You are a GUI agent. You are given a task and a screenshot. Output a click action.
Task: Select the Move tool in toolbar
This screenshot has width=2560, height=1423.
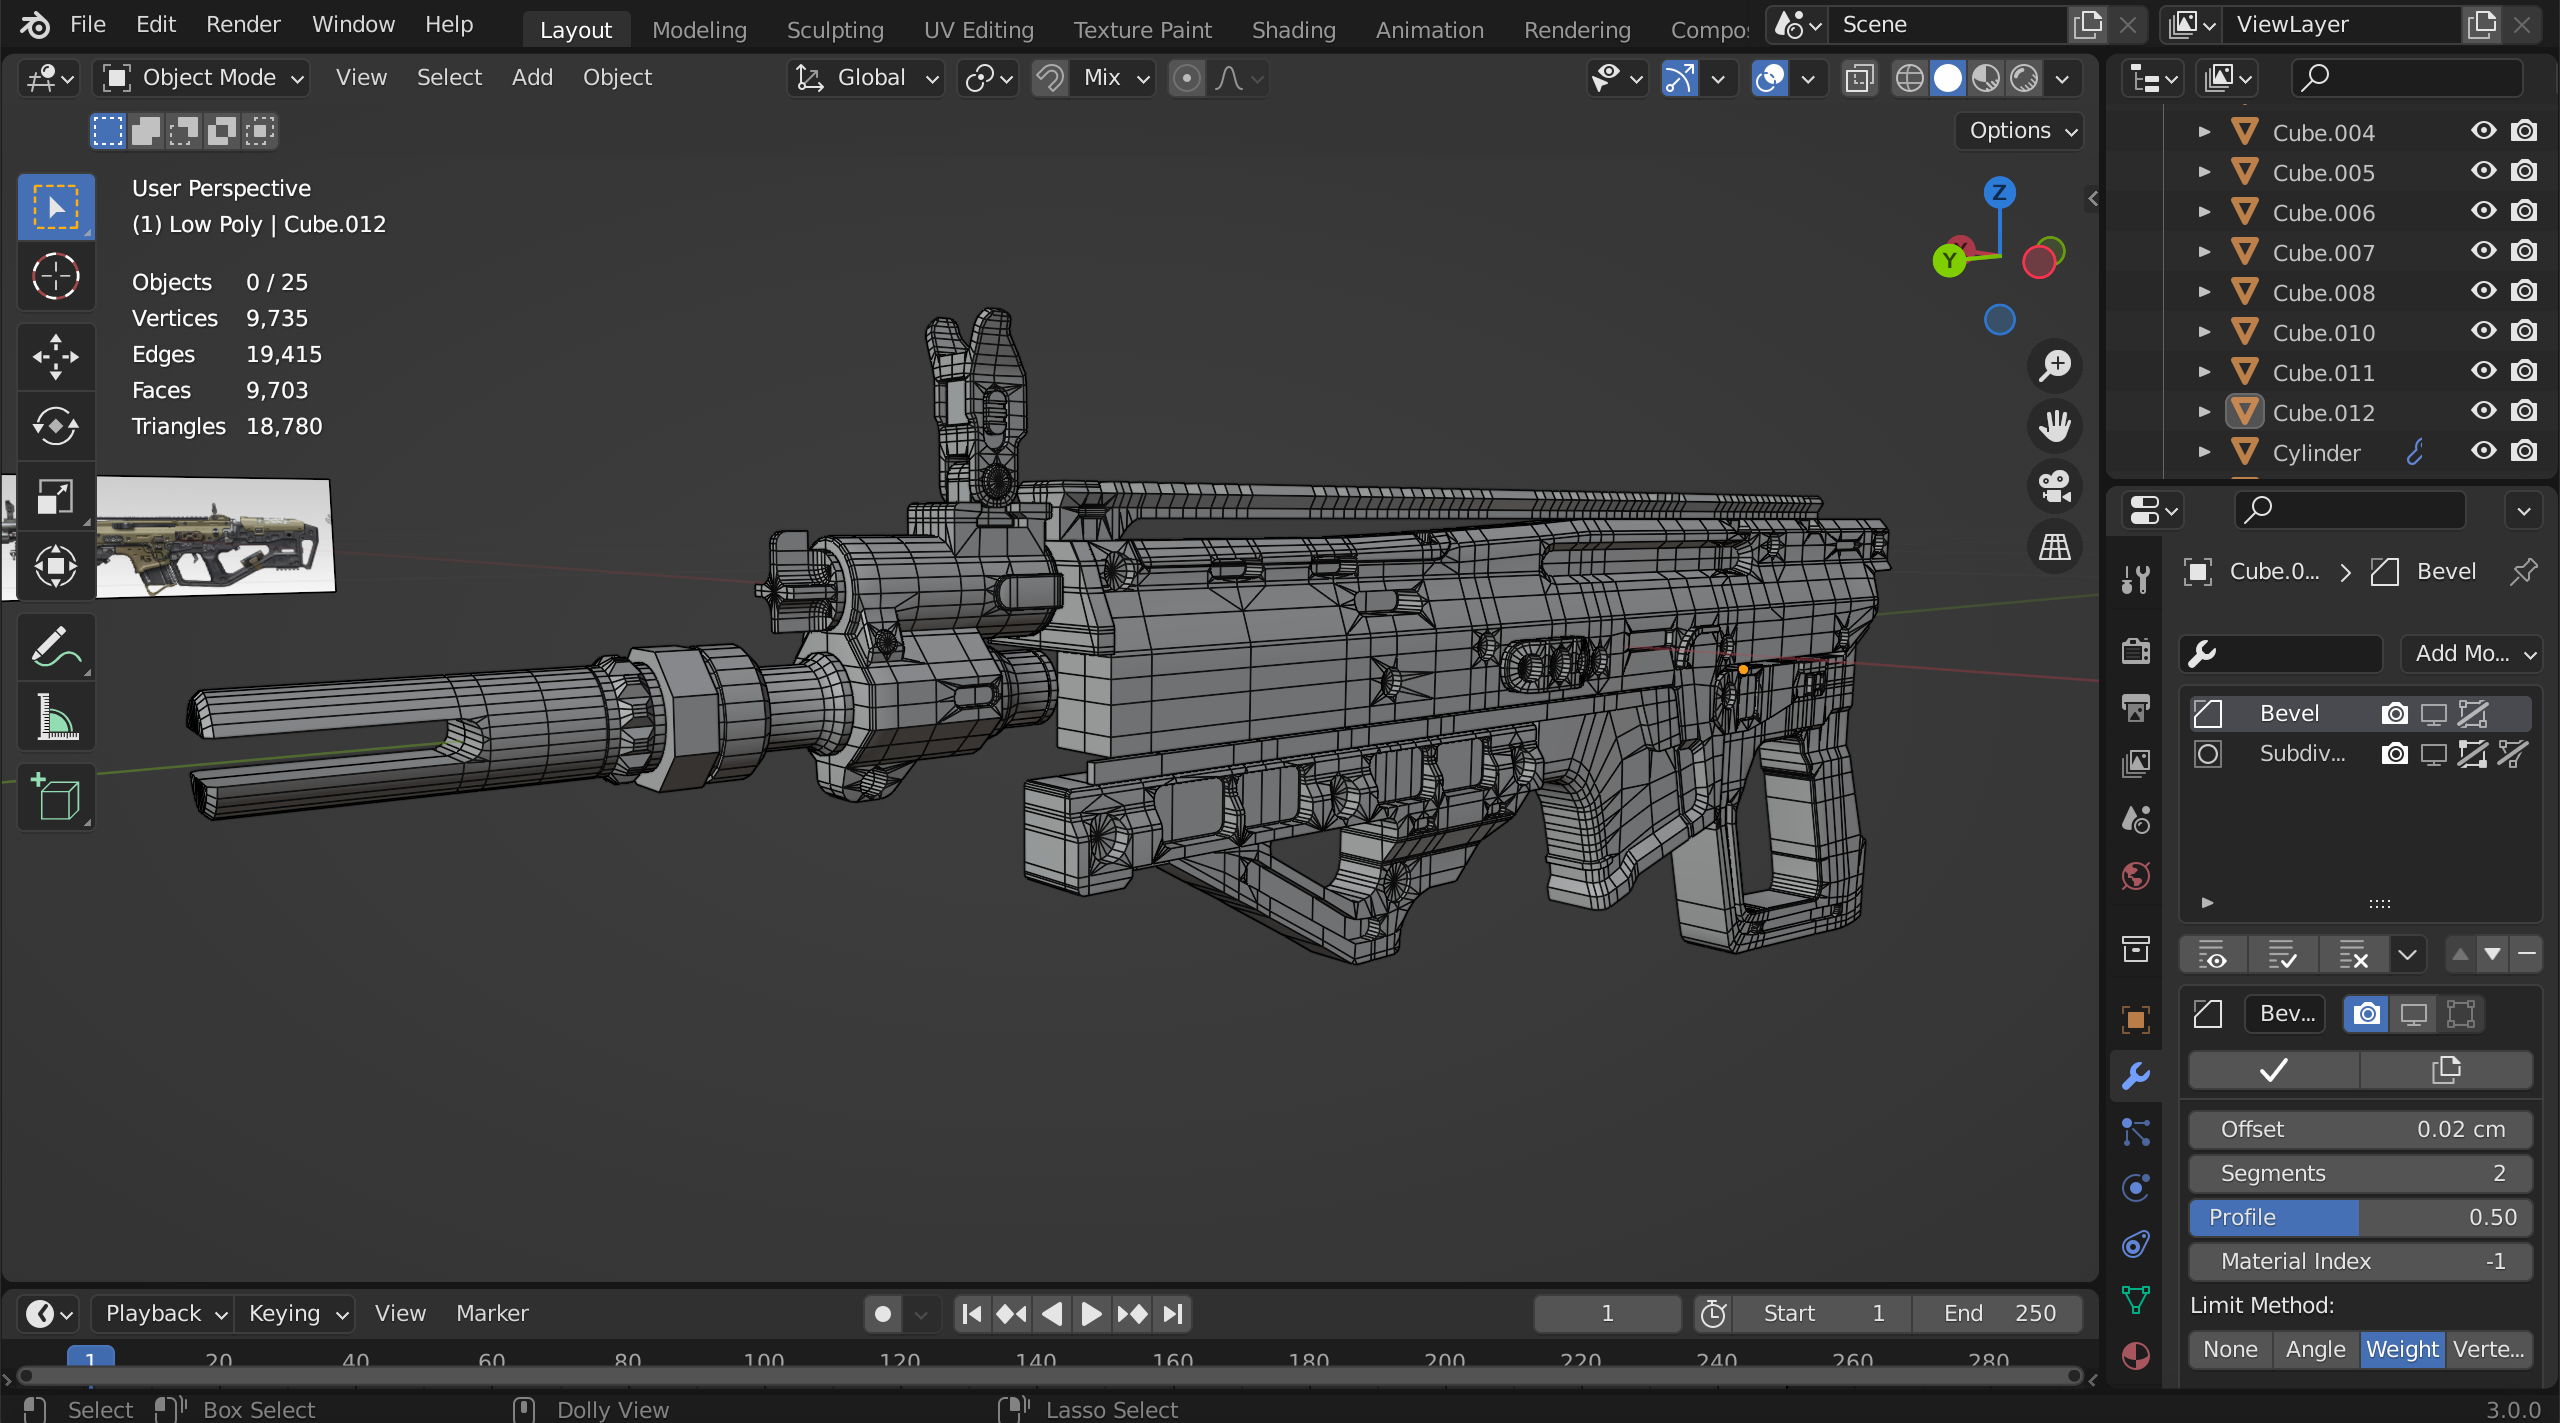[56, 356]
